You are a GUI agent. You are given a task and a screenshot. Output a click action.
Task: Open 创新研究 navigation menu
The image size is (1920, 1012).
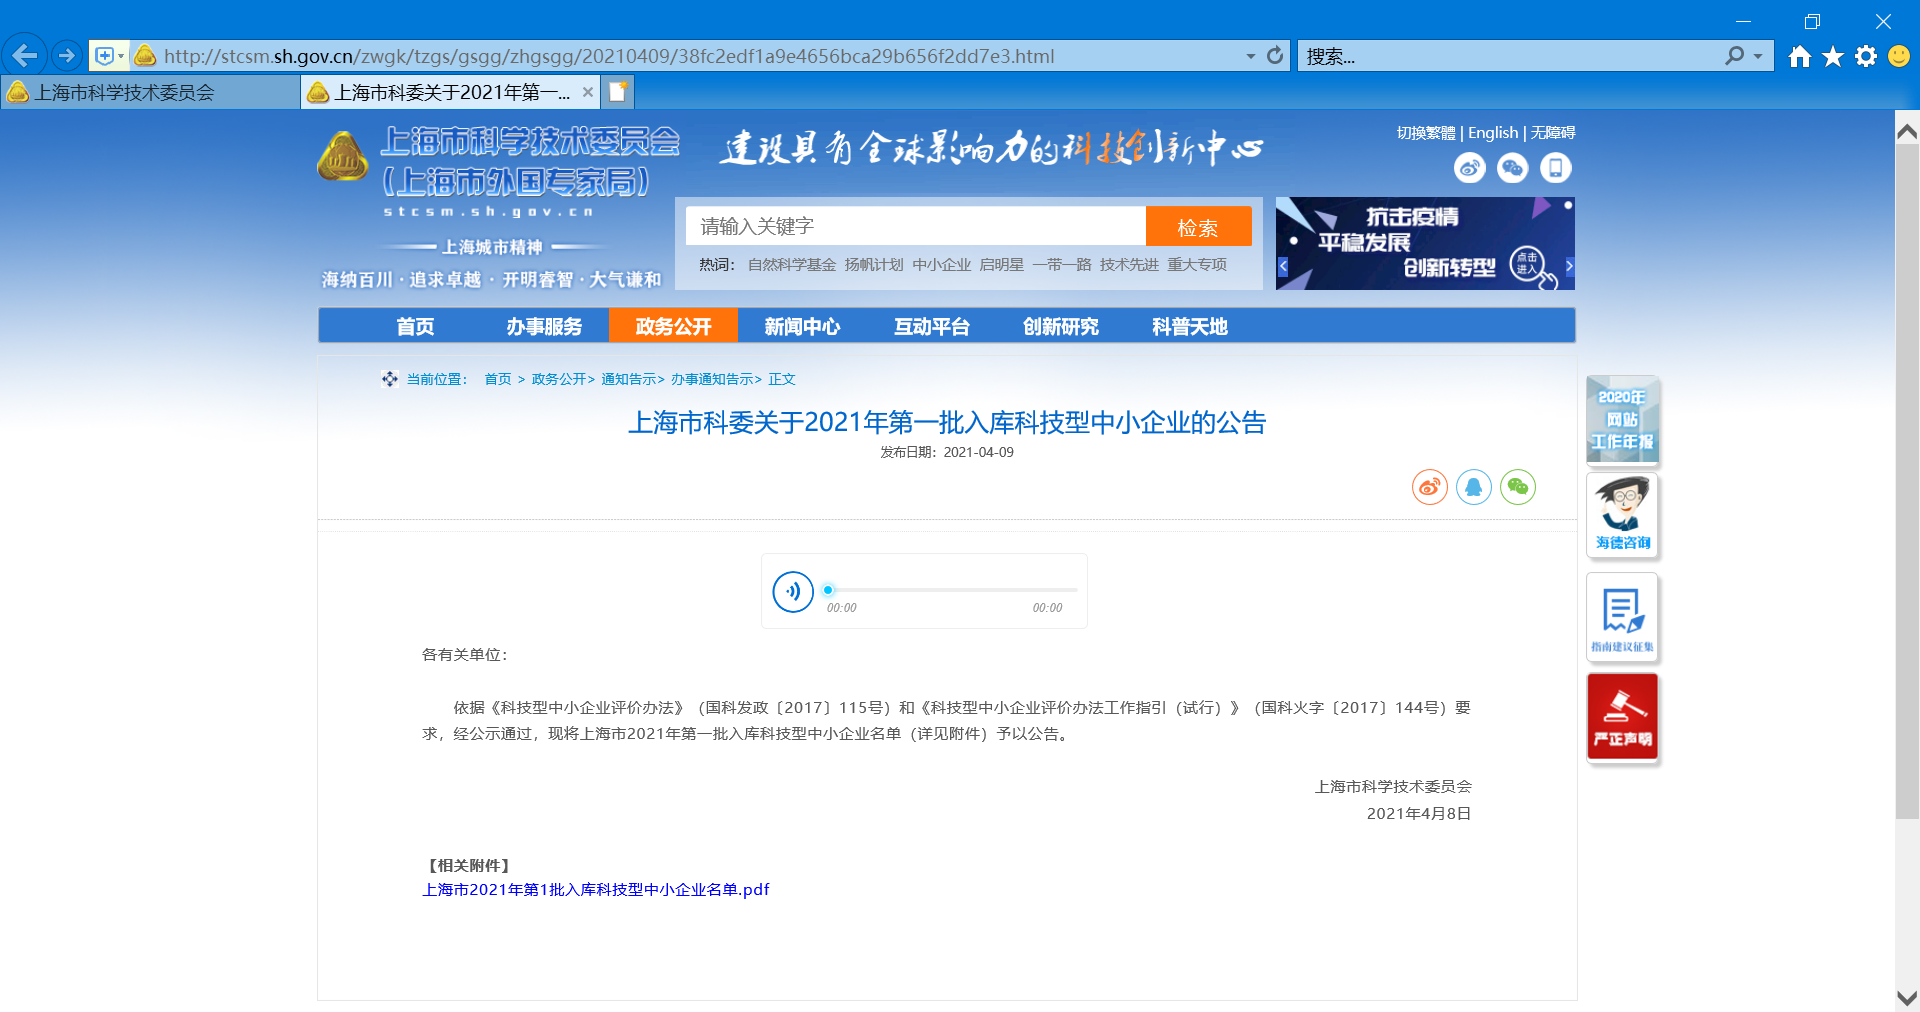click(1060, 326)
